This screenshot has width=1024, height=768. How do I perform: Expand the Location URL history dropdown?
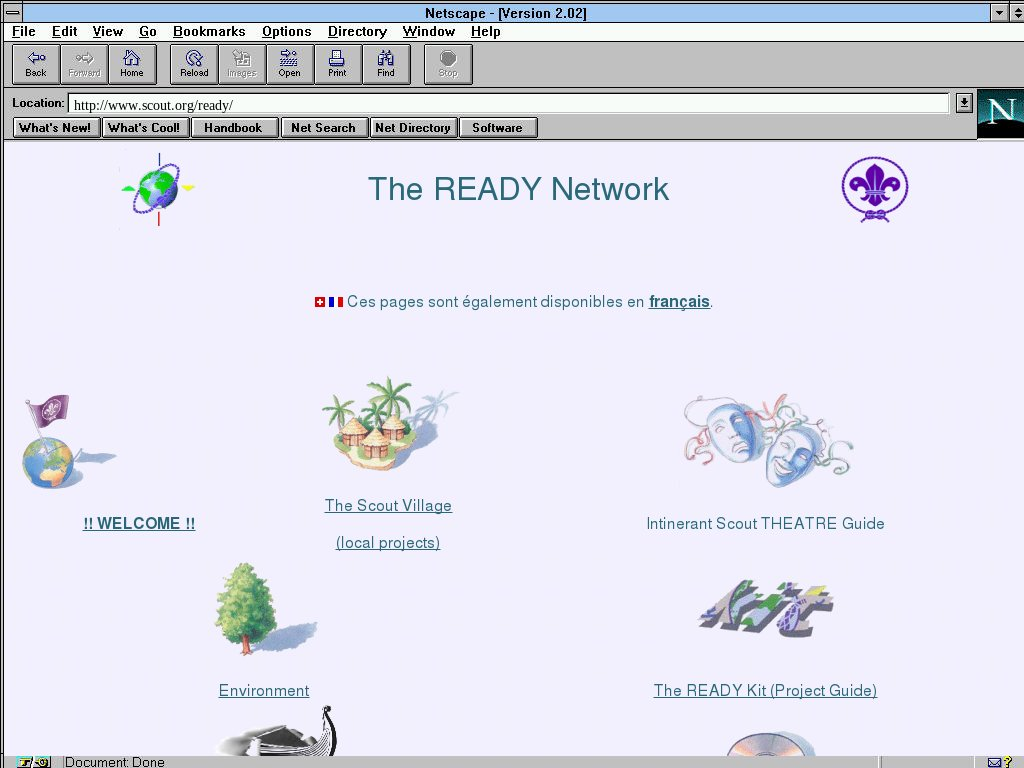963,103
